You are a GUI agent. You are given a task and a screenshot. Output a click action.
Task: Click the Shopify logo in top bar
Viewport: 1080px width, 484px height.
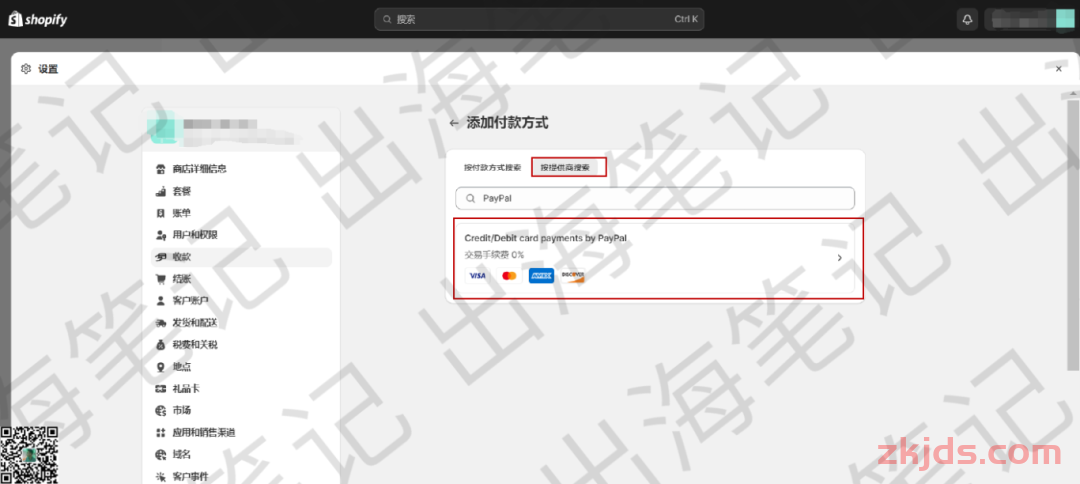point(37,19)
